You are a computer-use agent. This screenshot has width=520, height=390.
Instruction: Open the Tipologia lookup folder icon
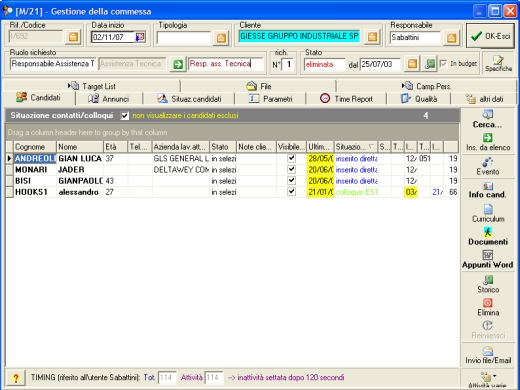[221, 38]
